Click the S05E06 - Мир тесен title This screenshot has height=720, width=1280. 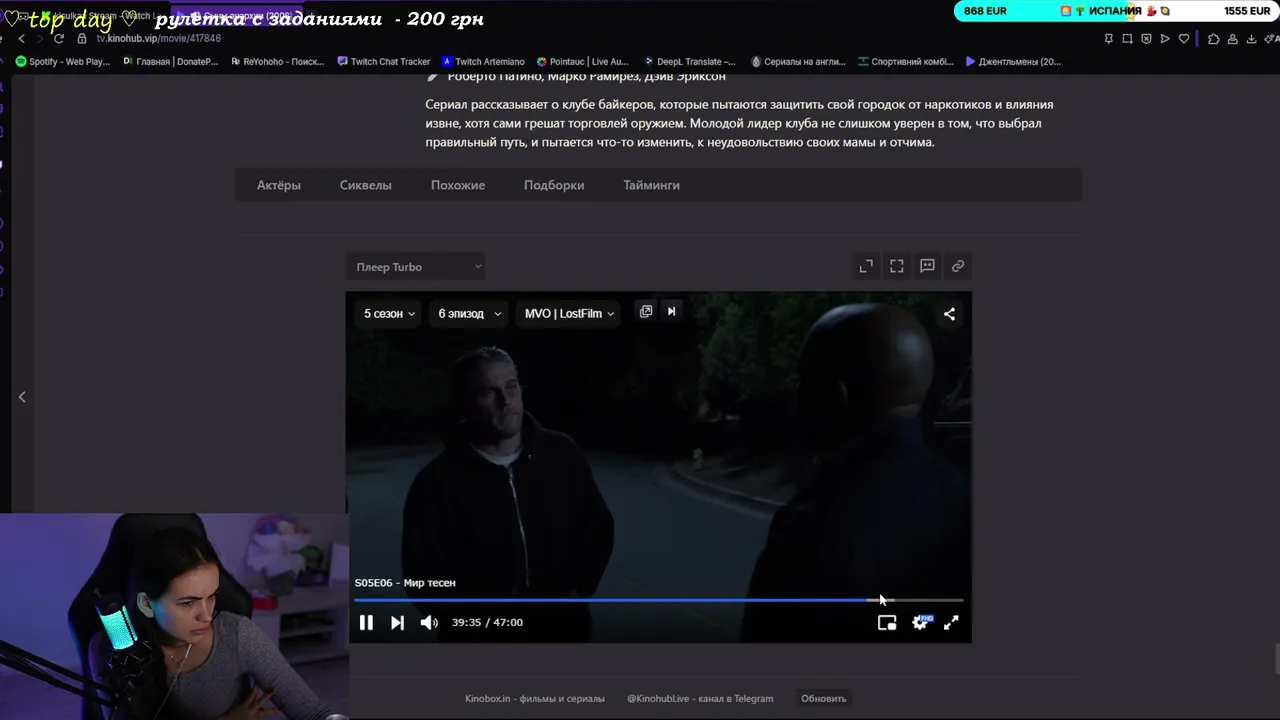405,583
